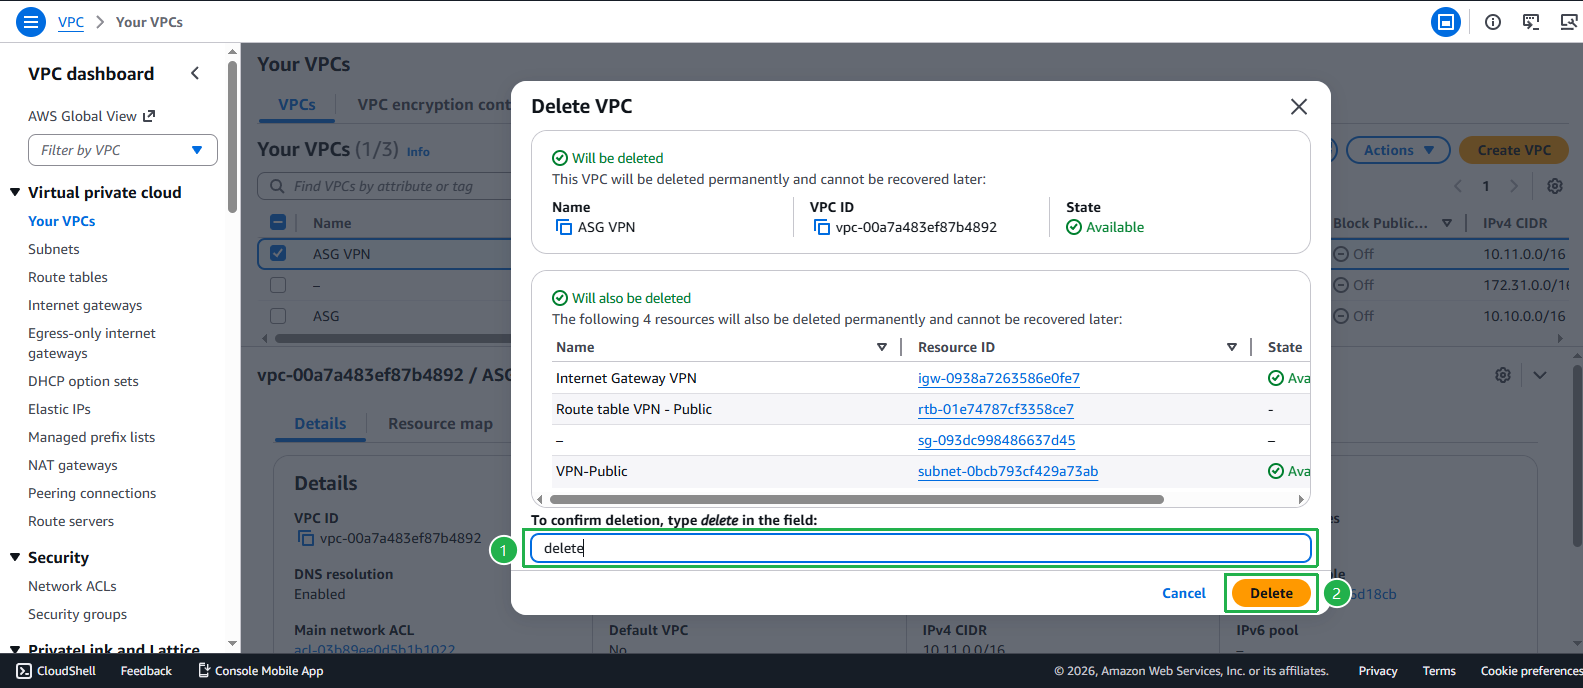1583x688 pixels.
Task: Confirm with the orange Delete button
Action: (x=1271, y=593)
